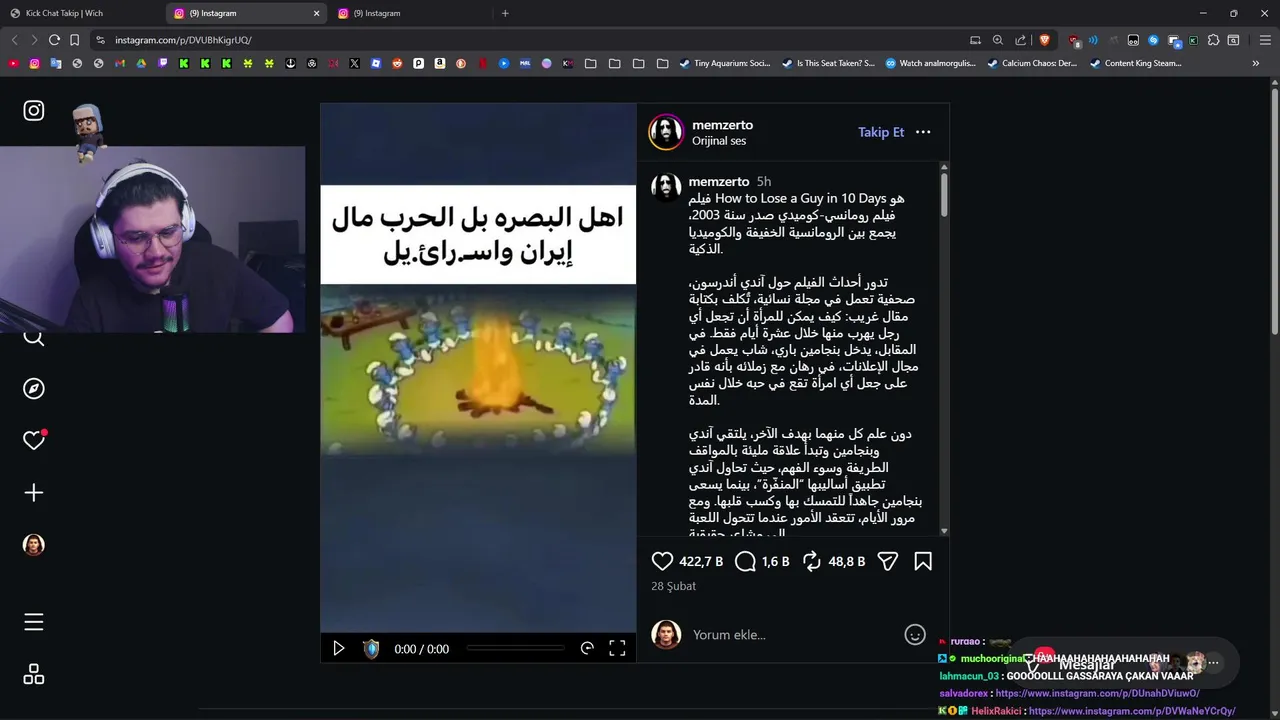
Task: Open Instagram search from sidebar magnifier
Action: coord(34,337)
